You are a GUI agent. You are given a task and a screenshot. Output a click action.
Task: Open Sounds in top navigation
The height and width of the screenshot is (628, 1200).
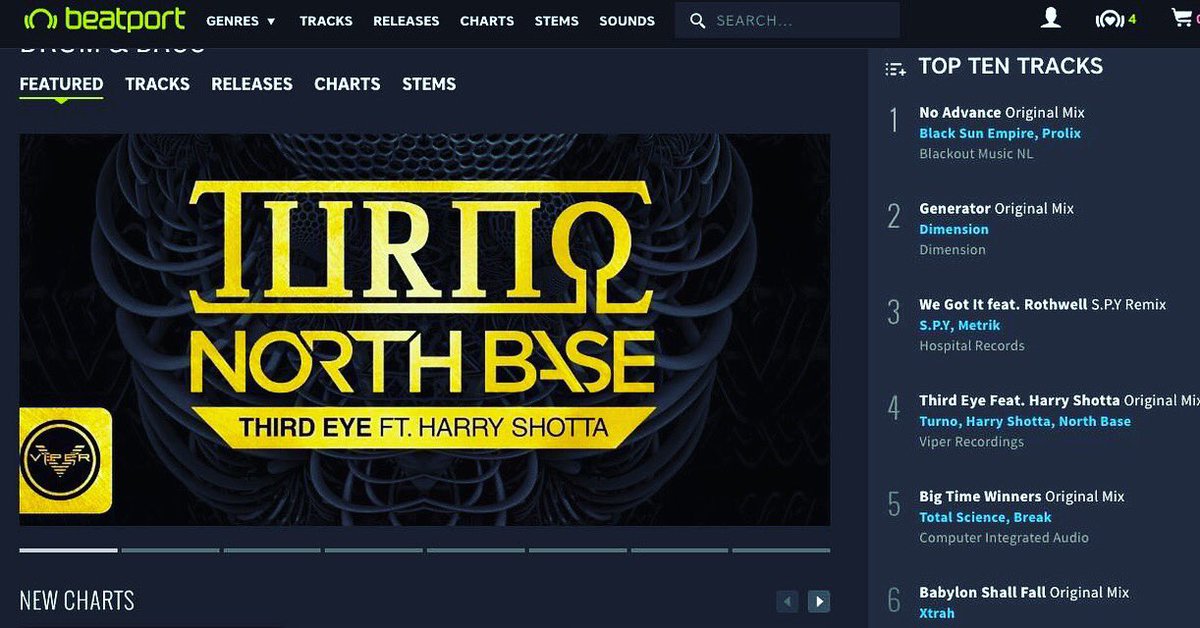(x=627, y=20)
